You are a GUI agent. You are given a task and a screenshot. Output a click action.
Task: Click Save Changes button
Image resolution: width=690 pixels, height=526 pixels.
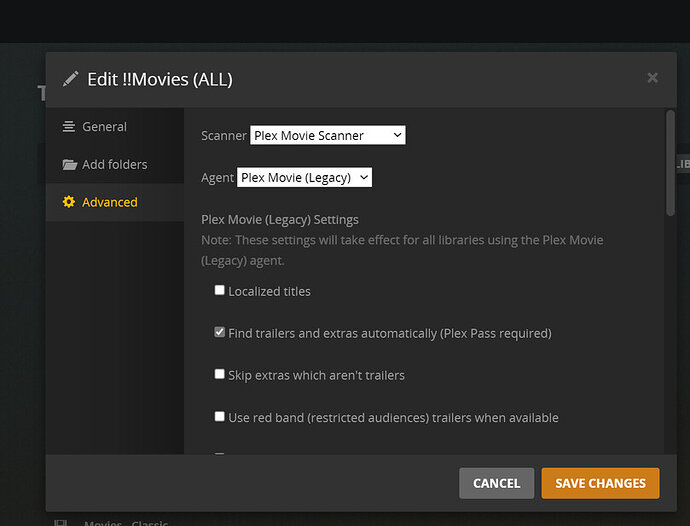pyautogui.click(x=600, y=483)
